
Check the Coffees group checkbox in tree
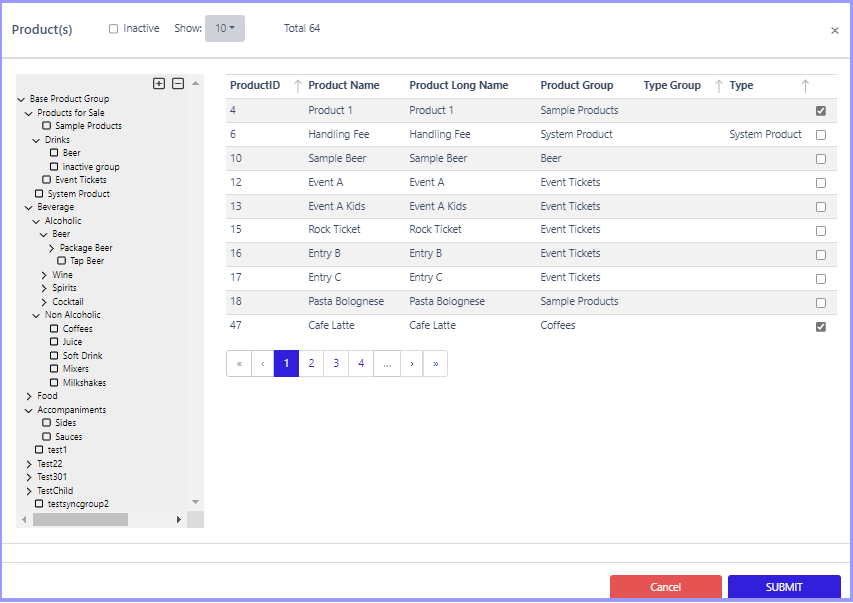click(x=54, y=328)
